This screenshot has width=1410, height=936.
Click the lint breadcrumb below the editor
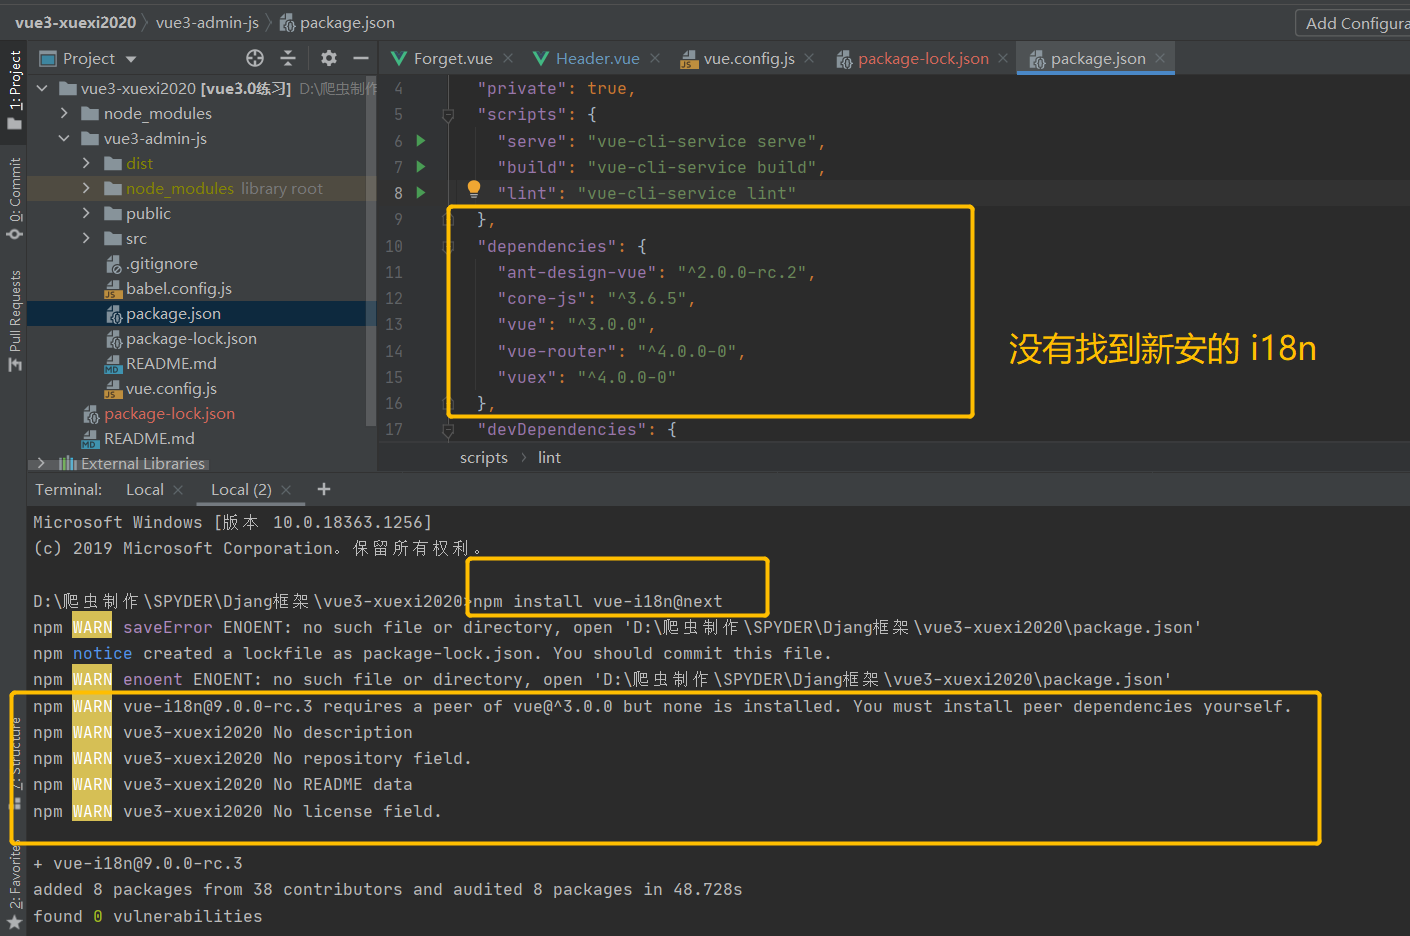pos(549,457)
